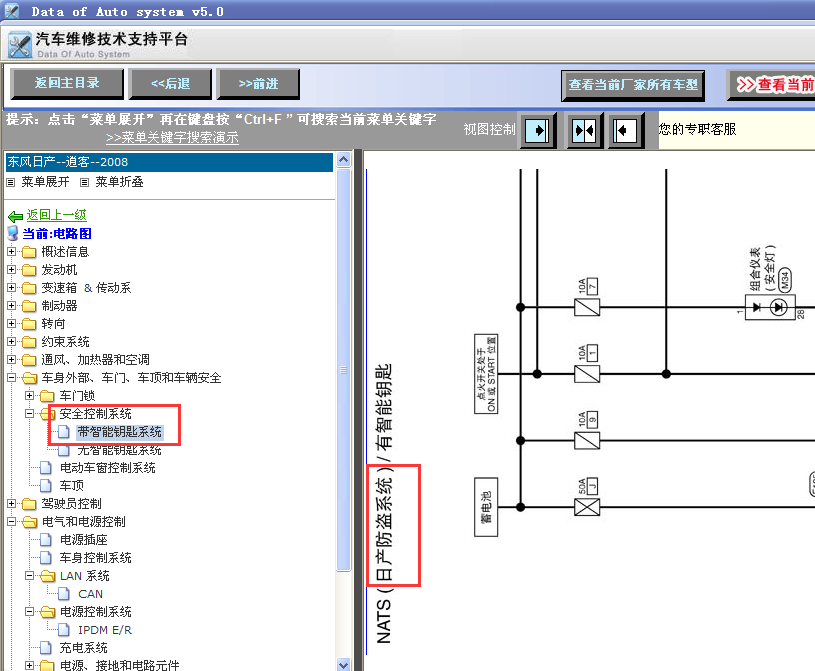815x671 pixels.
Task: Expand the 概述信息 tree node
Action: [11, 252]
